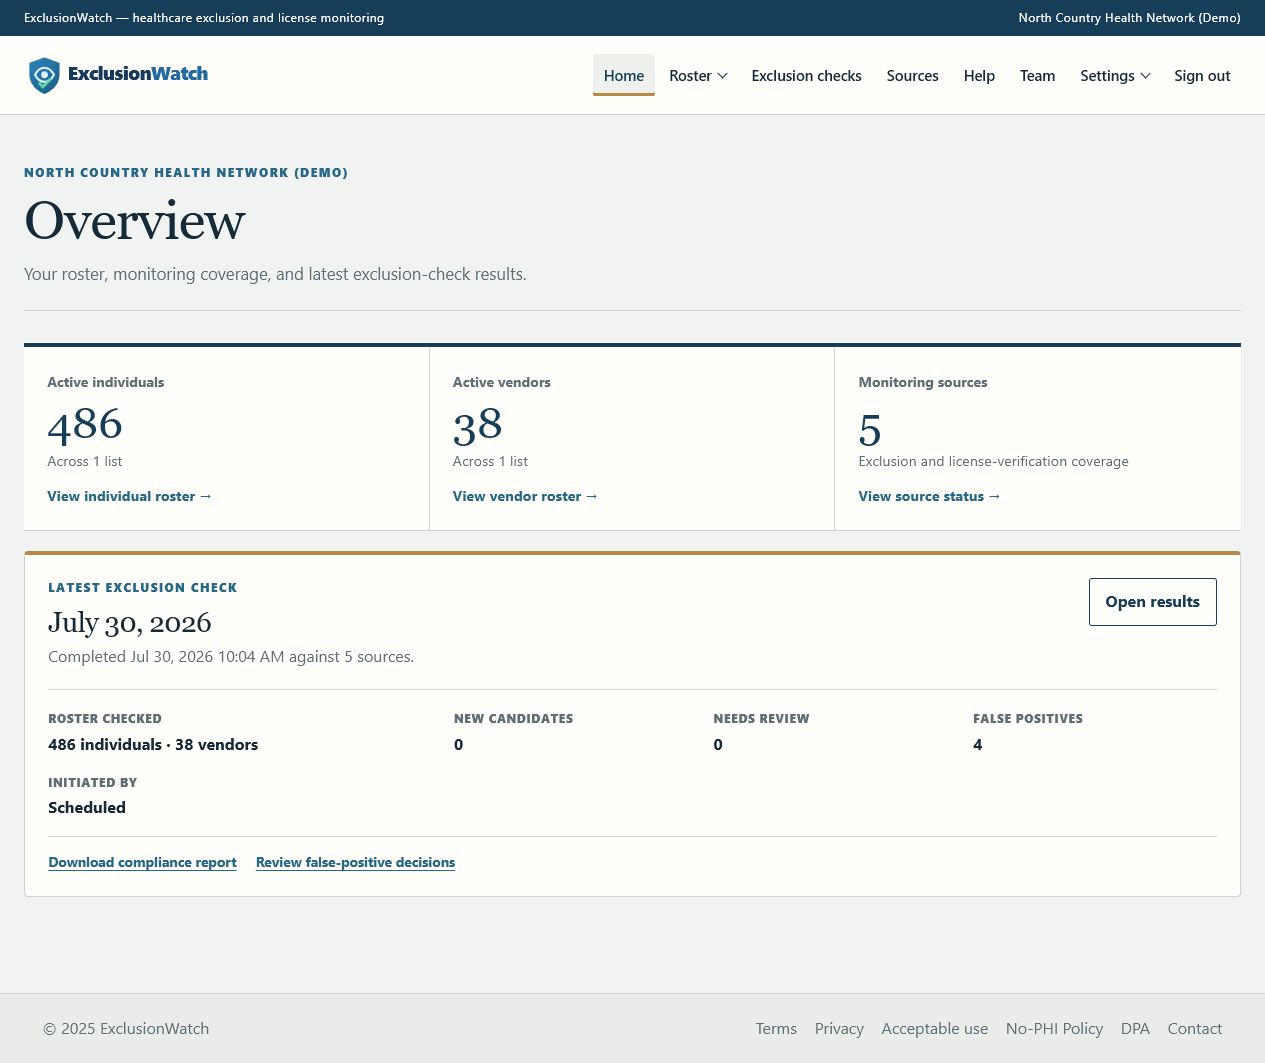
Task: Follow the View vendor roster link
Action: coord(525,496)
